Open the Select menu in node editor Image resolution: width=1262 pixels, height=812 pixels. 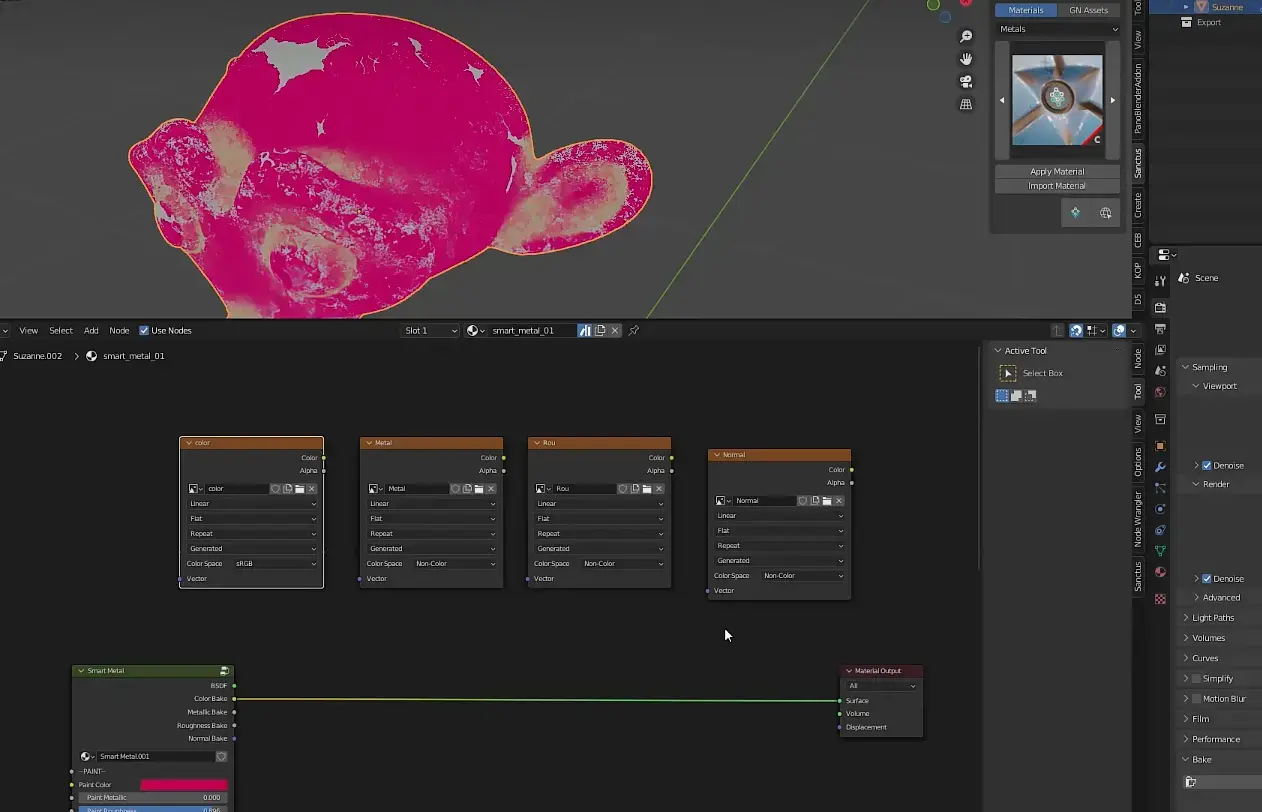tap(61, 331)
